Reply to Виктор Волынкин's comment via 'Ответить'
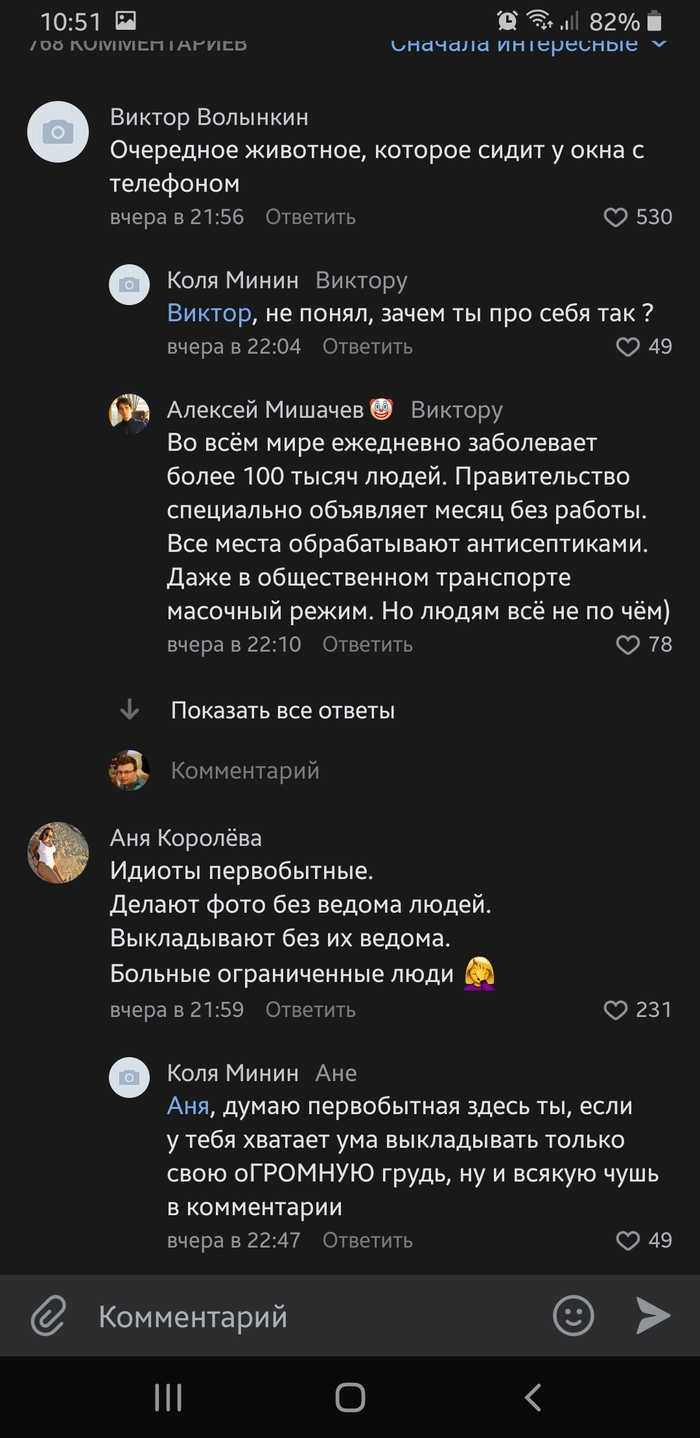 (310, 217)
